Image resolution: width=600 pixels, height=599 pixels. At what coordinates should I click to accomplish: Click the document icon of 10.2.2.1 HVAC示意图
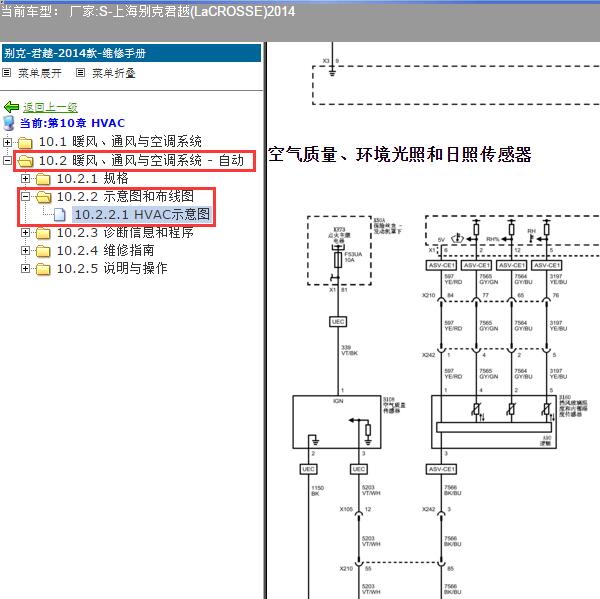tap(60, 215)
